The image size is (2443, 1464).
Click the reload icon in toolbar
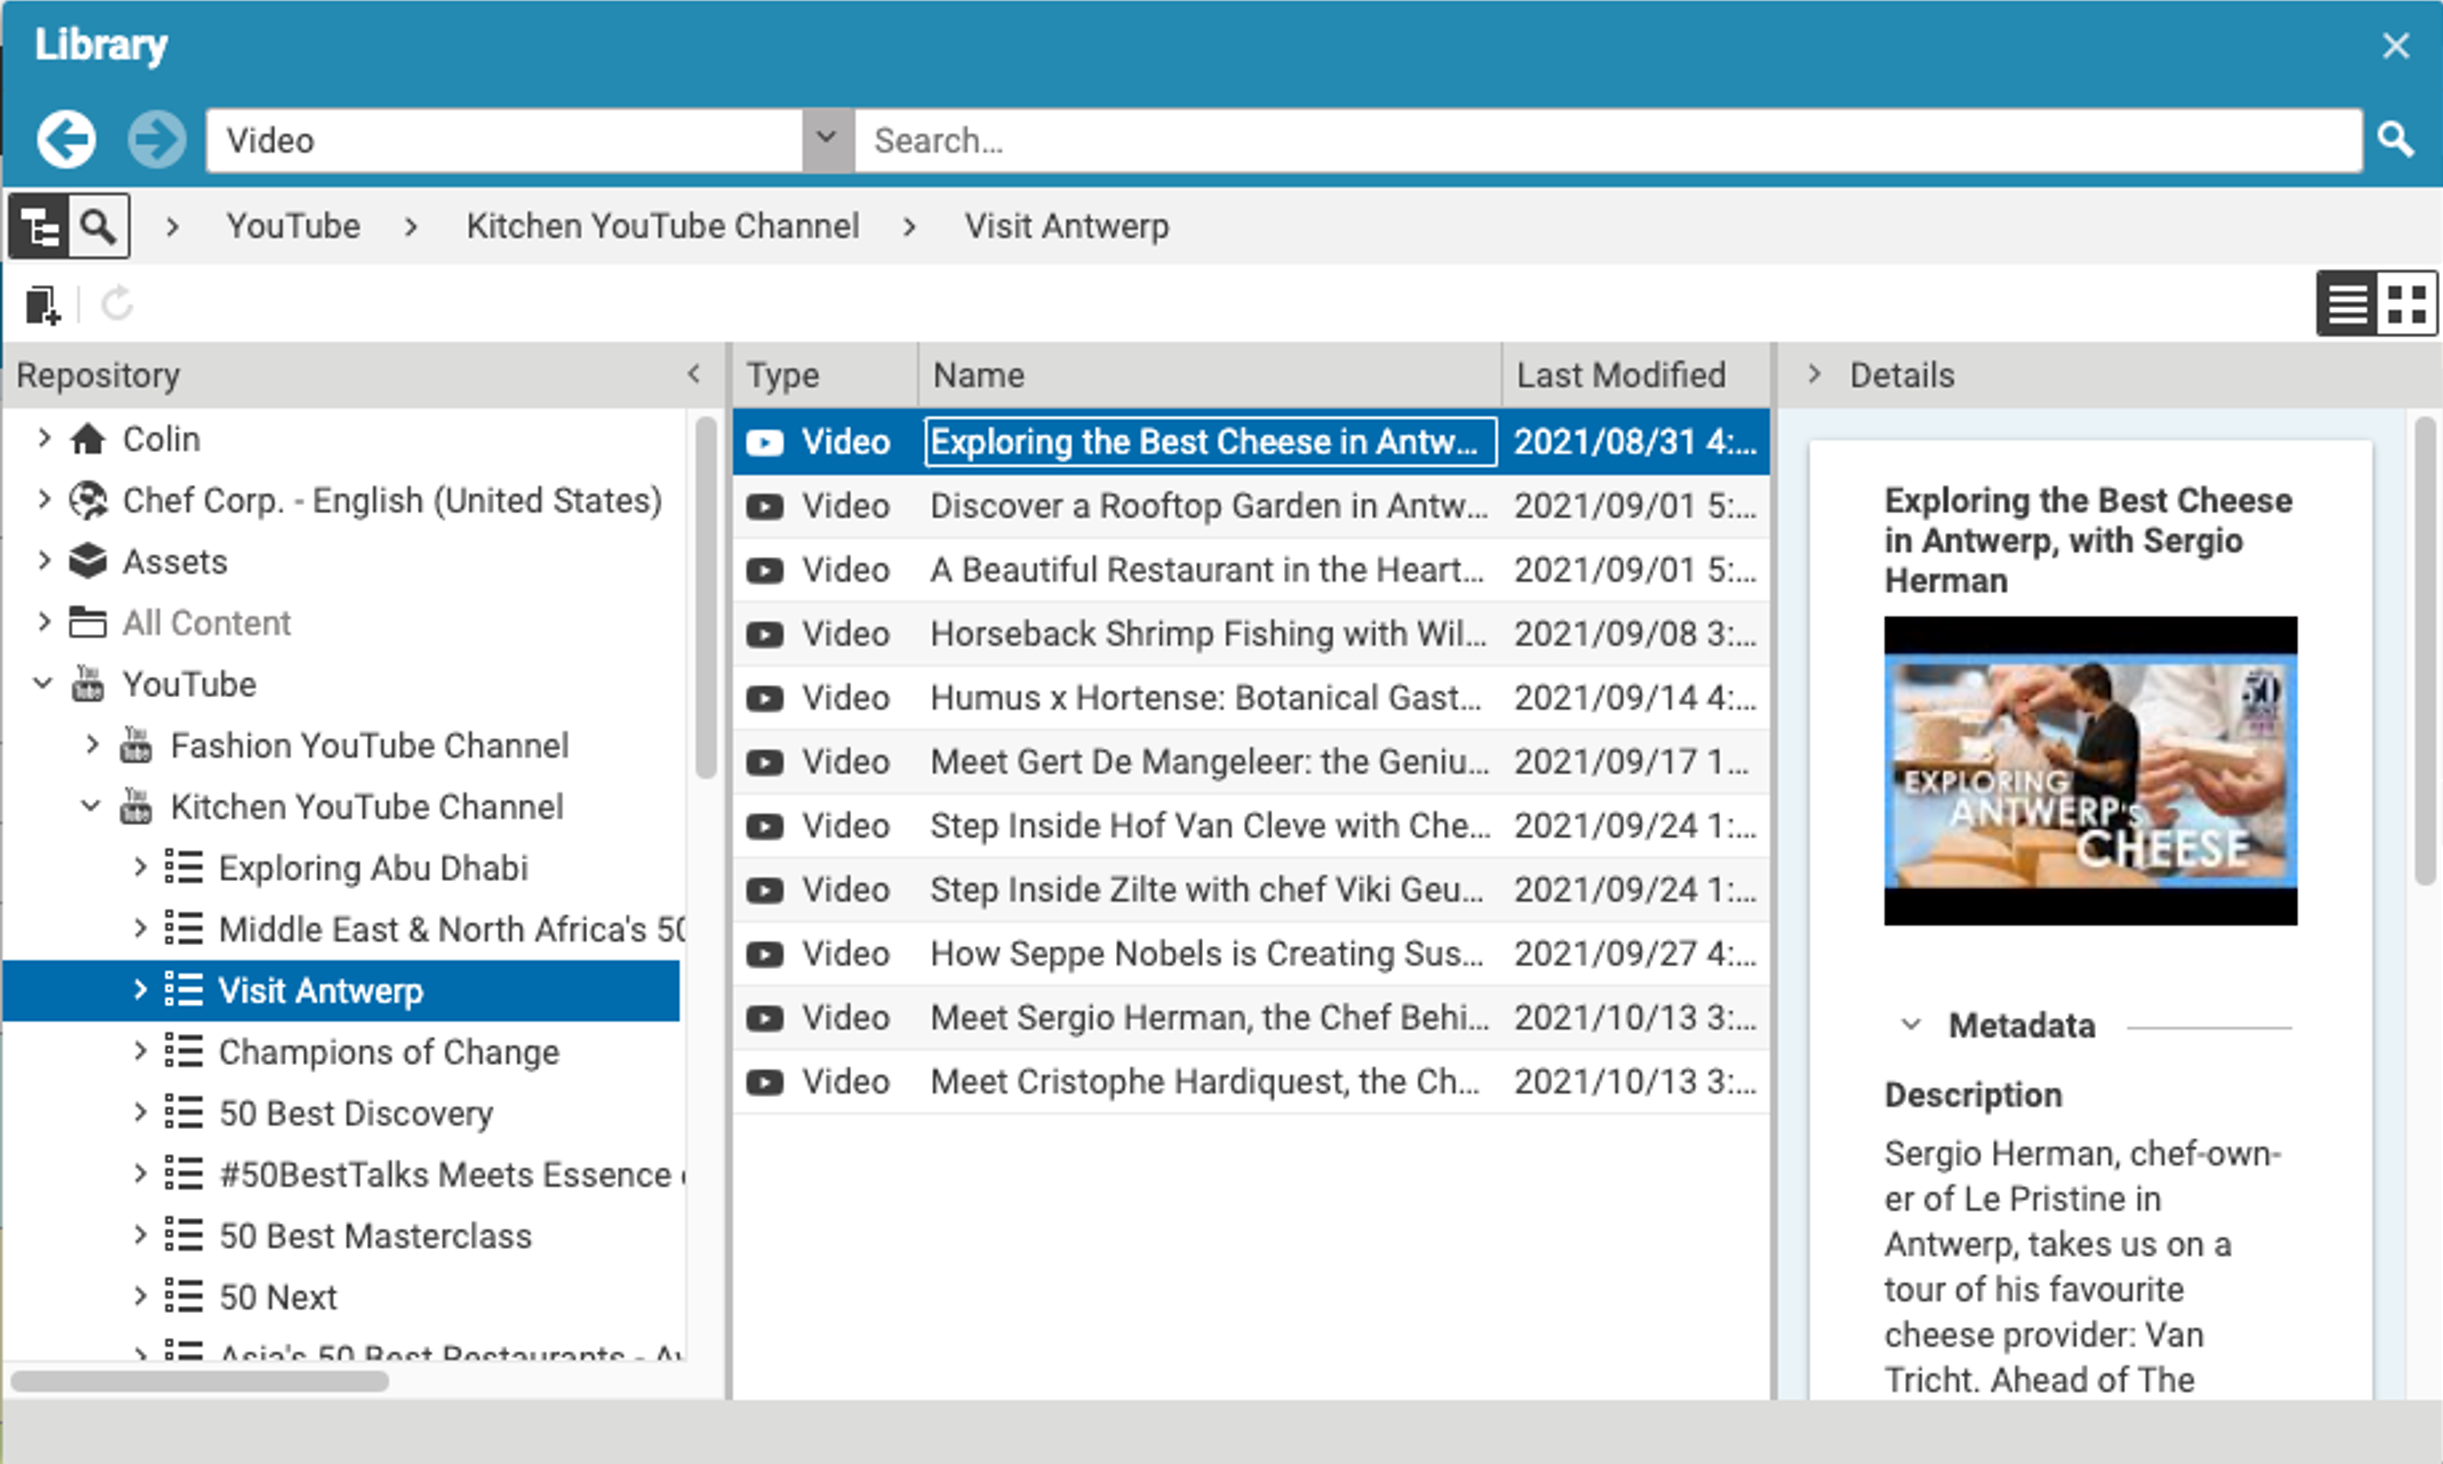click(117, 304)
